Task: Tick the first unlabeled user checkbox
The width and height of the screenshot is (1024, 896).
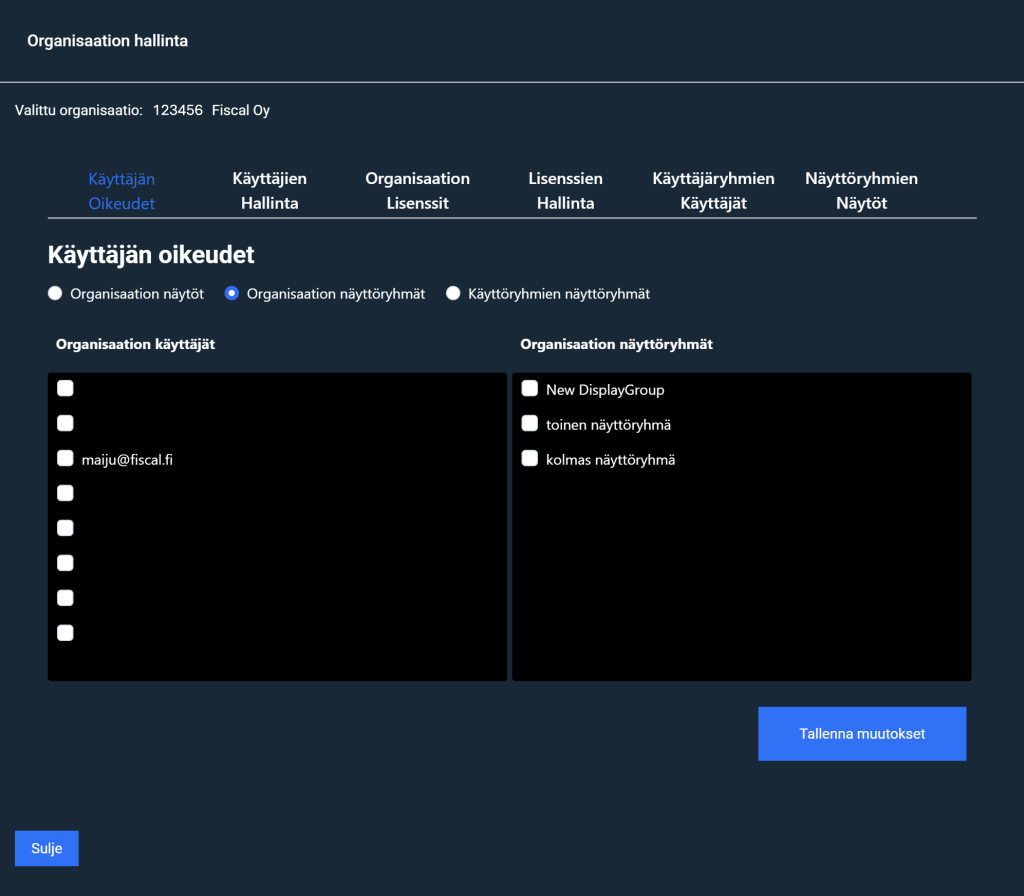Action: 65,388
